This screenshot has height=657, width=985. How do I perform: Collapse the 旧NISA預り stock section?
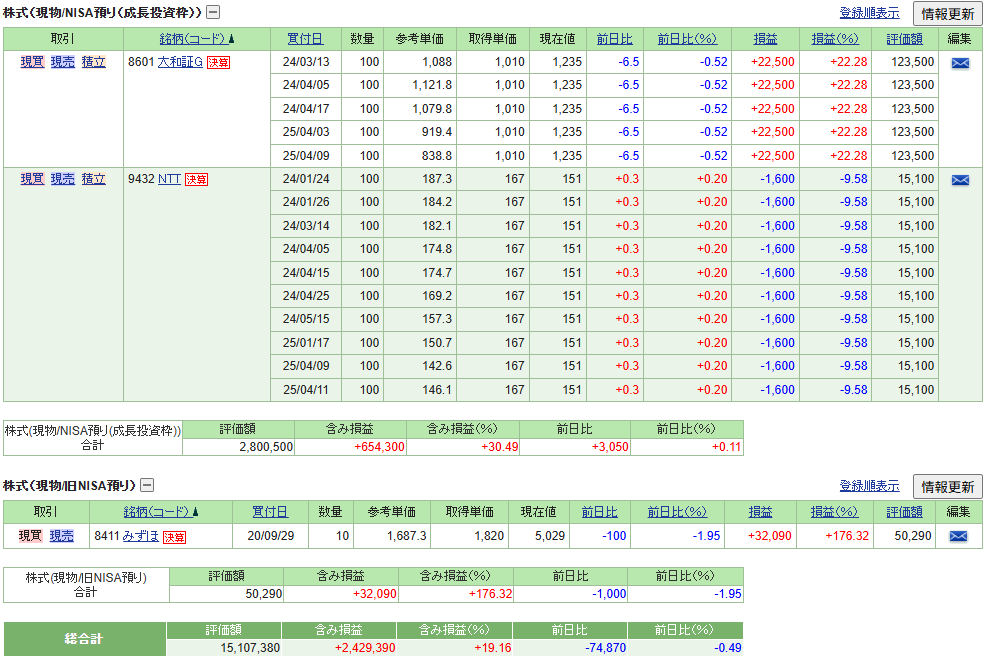[x=146, y=485]
